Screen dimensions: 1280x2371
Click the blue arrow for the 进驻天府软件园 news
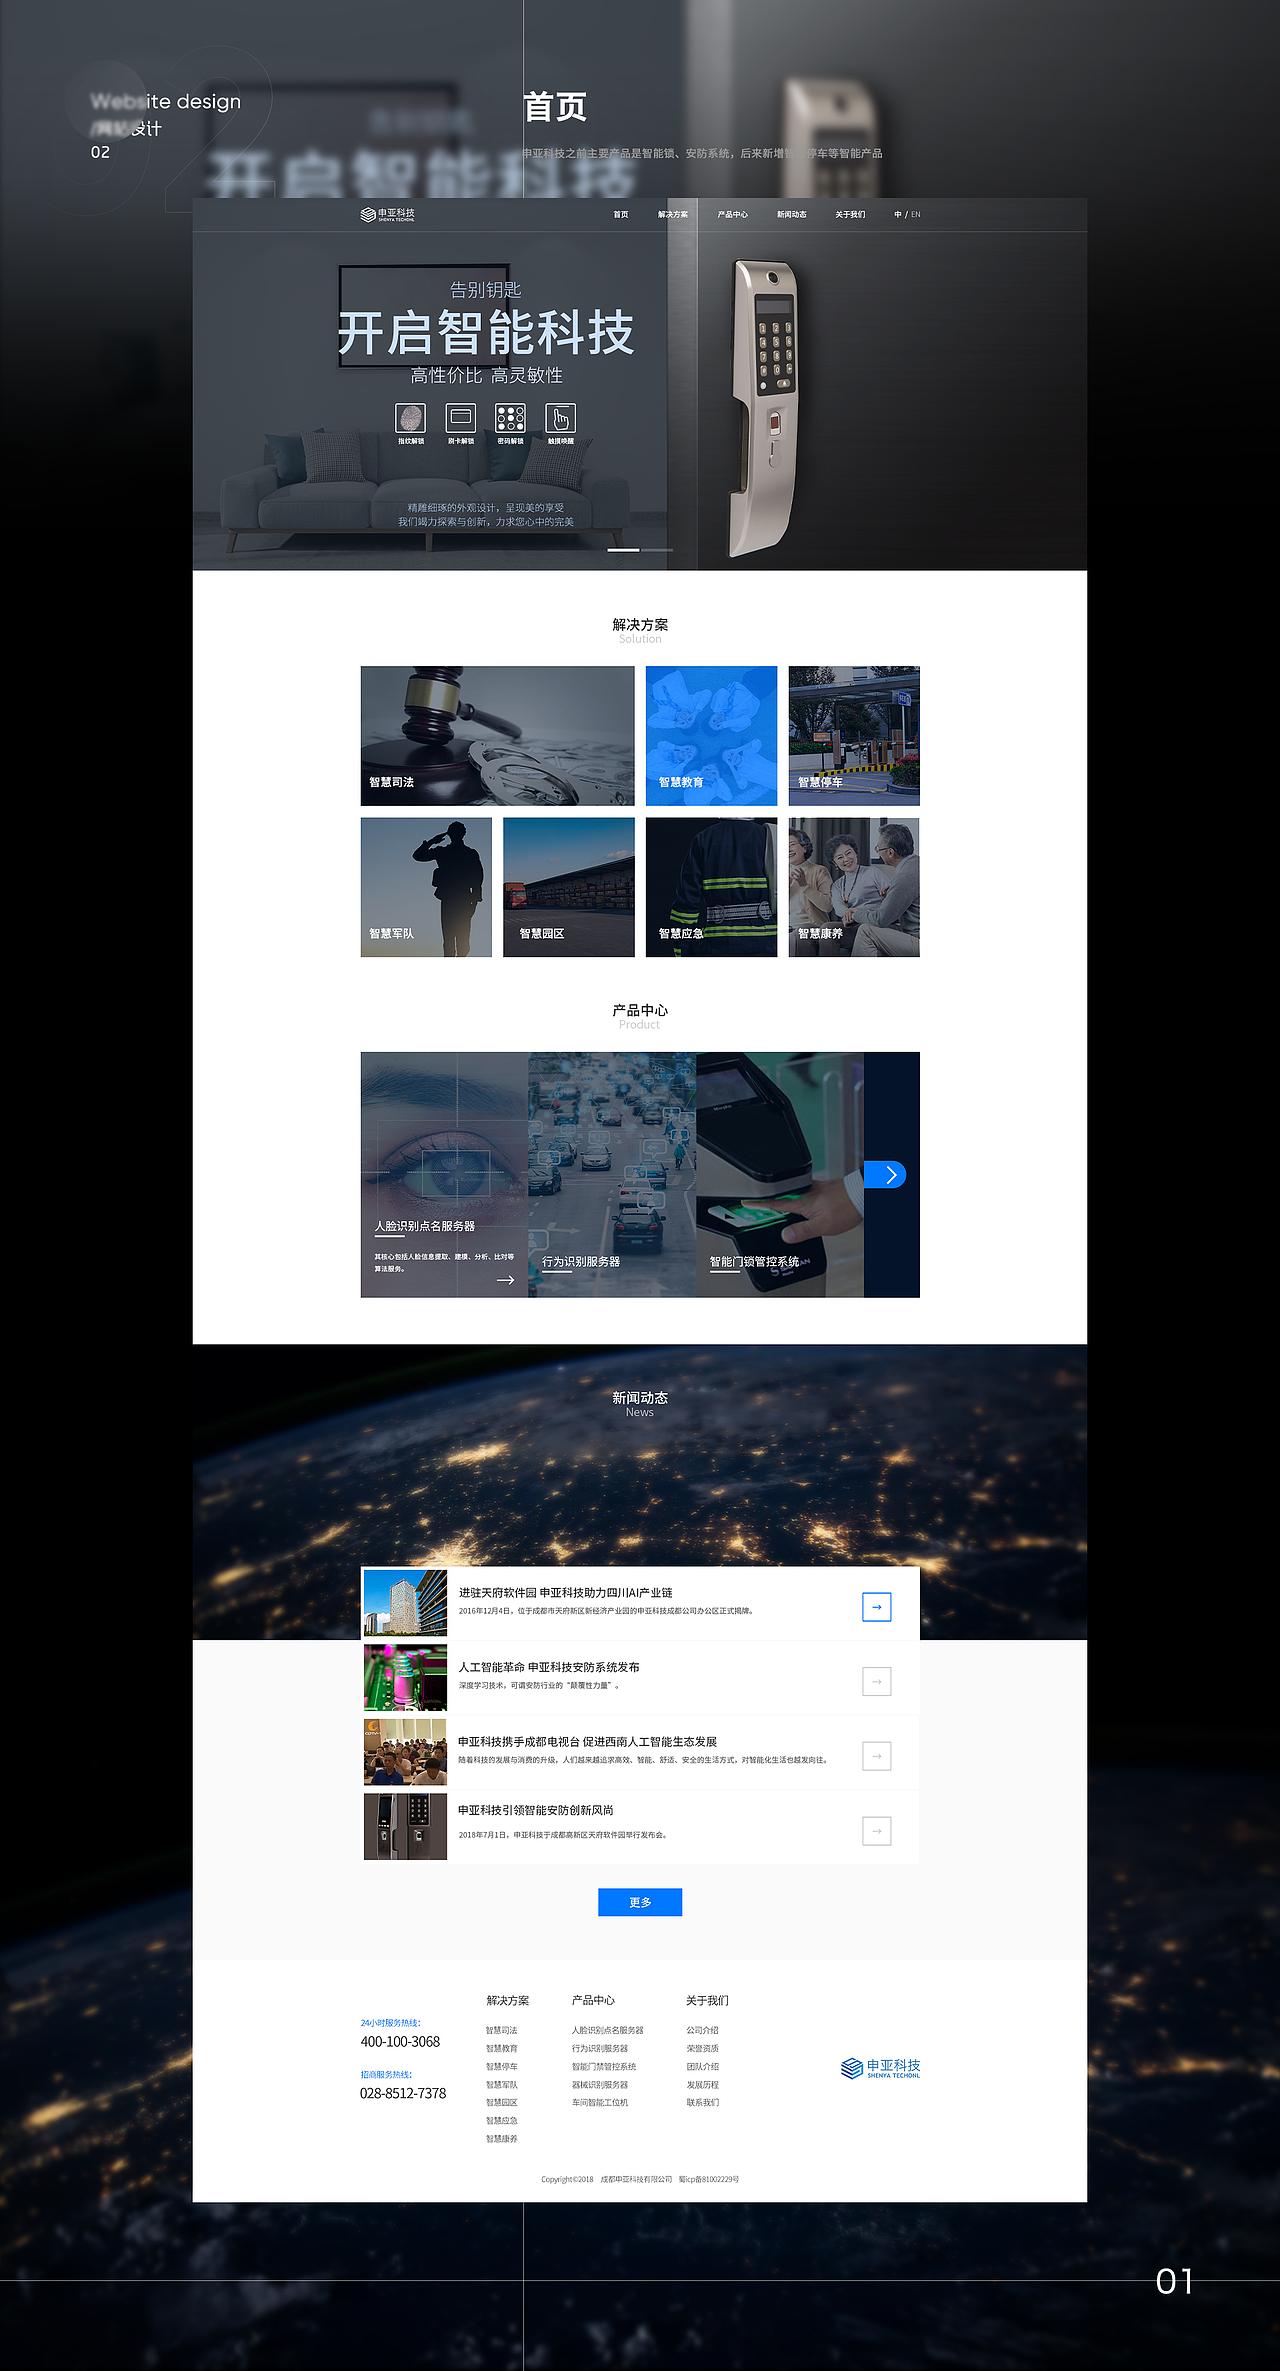(x=877, y=1607)
